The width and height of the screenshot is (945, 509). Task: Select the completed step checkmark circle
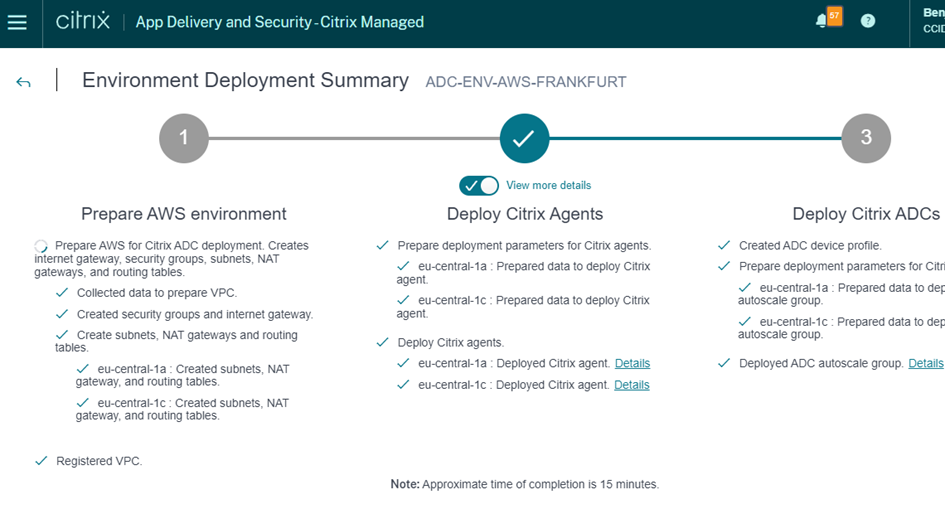tap(524, 138)
